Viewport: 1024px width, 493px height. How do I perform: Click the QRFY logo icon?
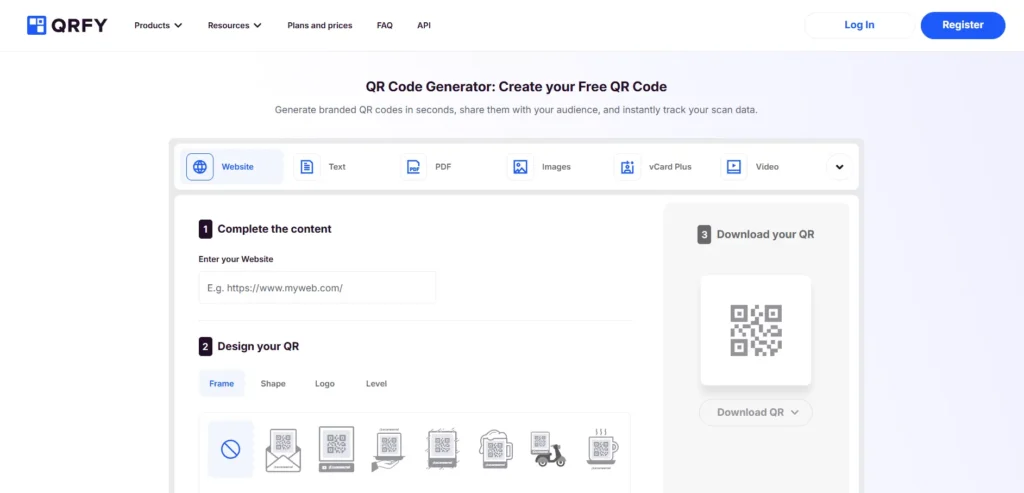pyautogui.click(x=37, y=25)
